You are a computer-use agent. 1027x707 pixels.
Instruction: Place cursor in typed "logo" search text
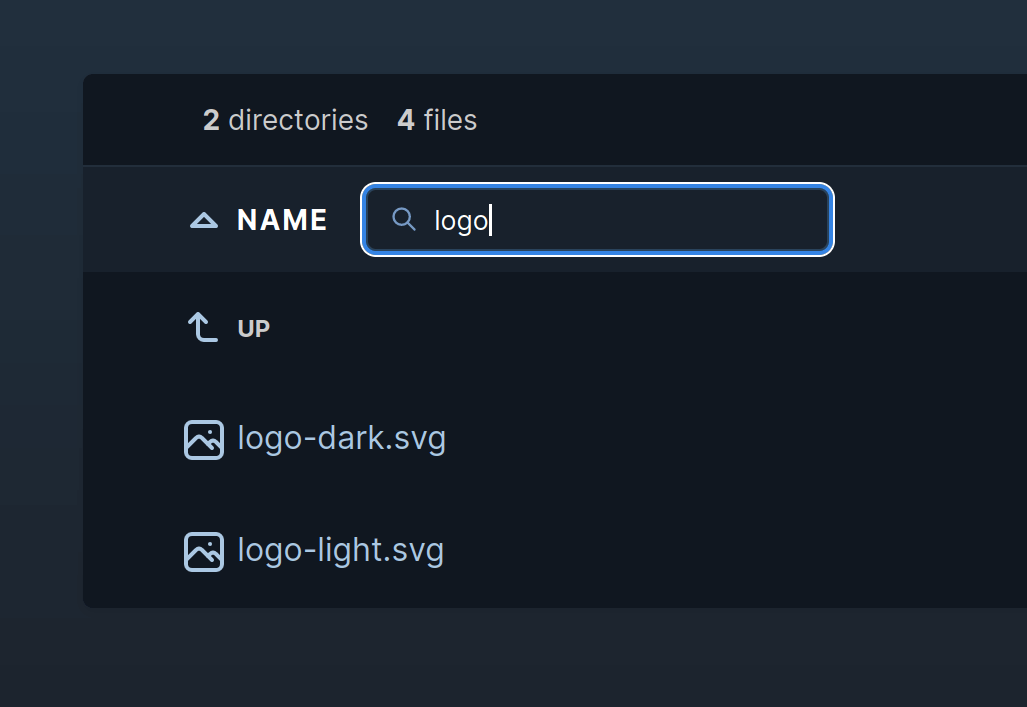point(461,221)
